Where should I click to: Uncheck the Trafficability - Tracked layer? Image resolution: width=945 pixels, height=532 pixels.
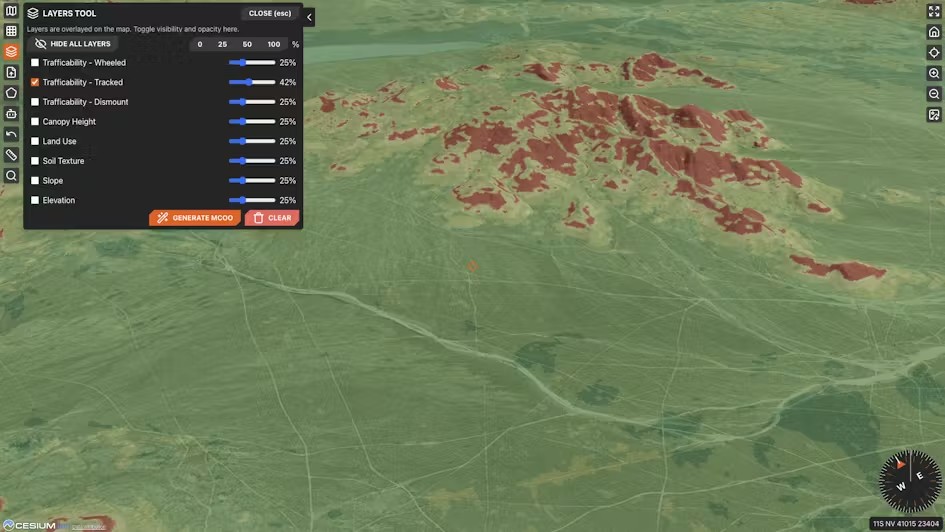click(x=35, y=82)
